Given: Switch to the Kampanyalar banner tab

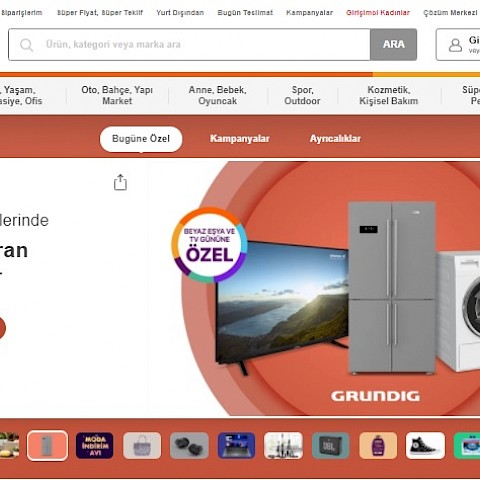Looking at the screenshot, I should 240,139.
